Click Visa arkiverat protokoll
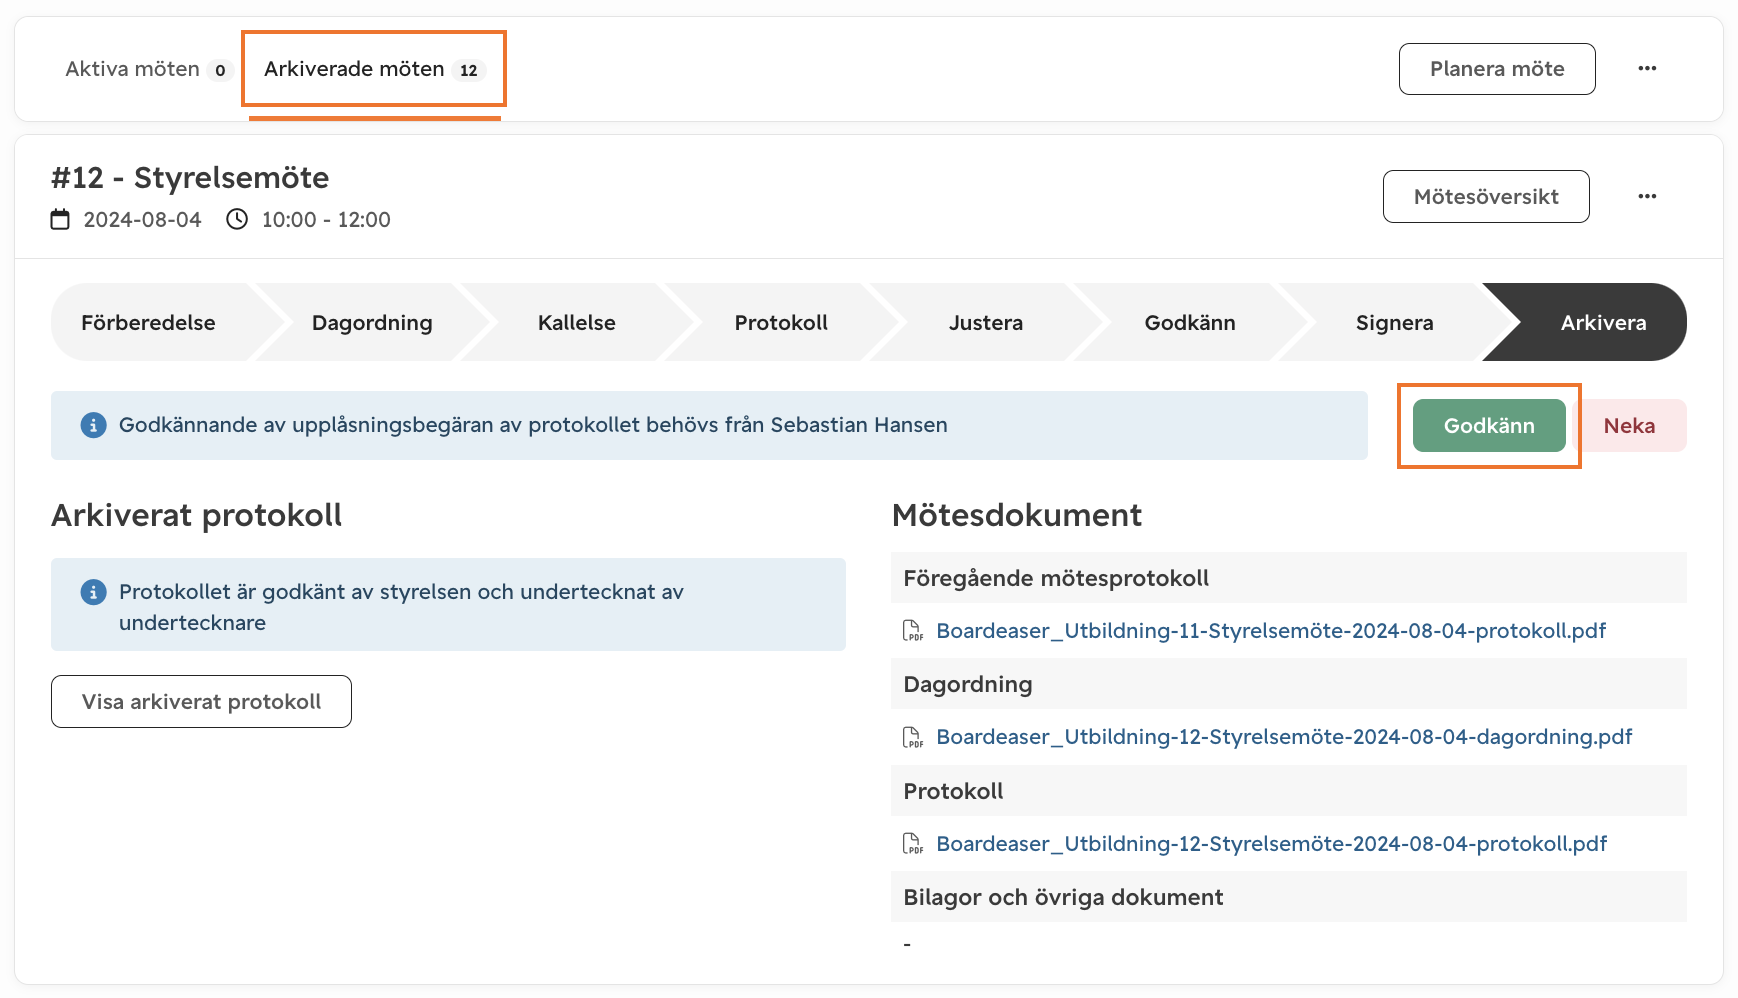The image size is (1738, 998). click(201, 702)
